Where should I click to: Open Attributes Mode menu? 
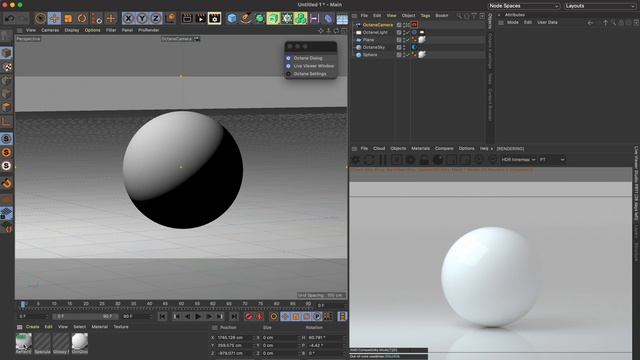point(513,22)
